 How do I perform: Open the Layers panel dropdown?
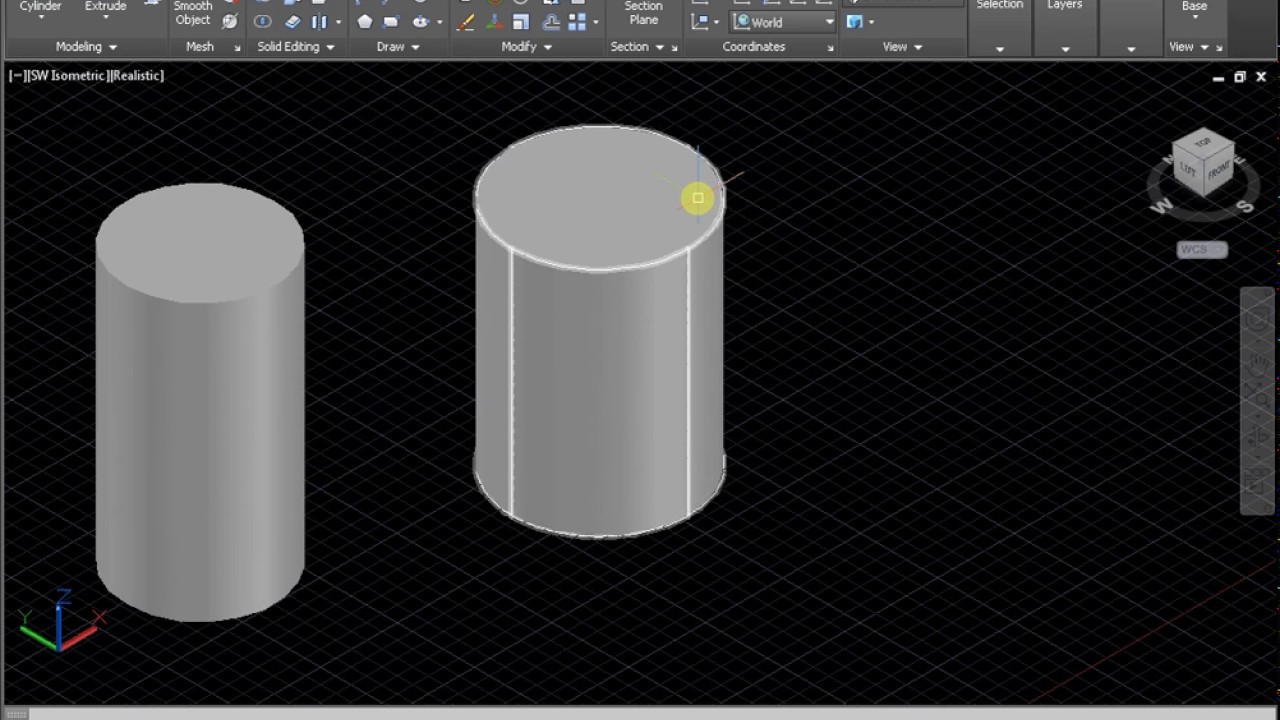pyautogui.click(x=1065, y=49)
